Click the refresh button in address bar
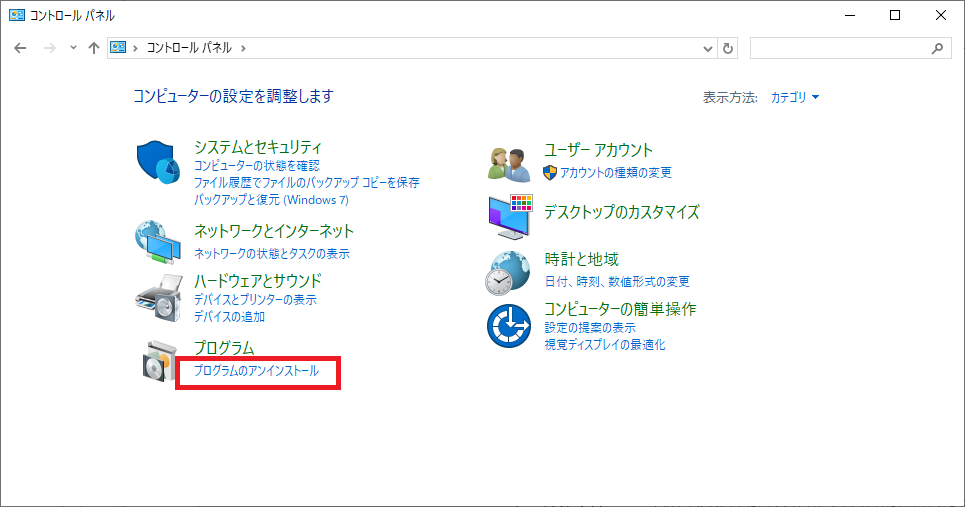 click(728, 48)
